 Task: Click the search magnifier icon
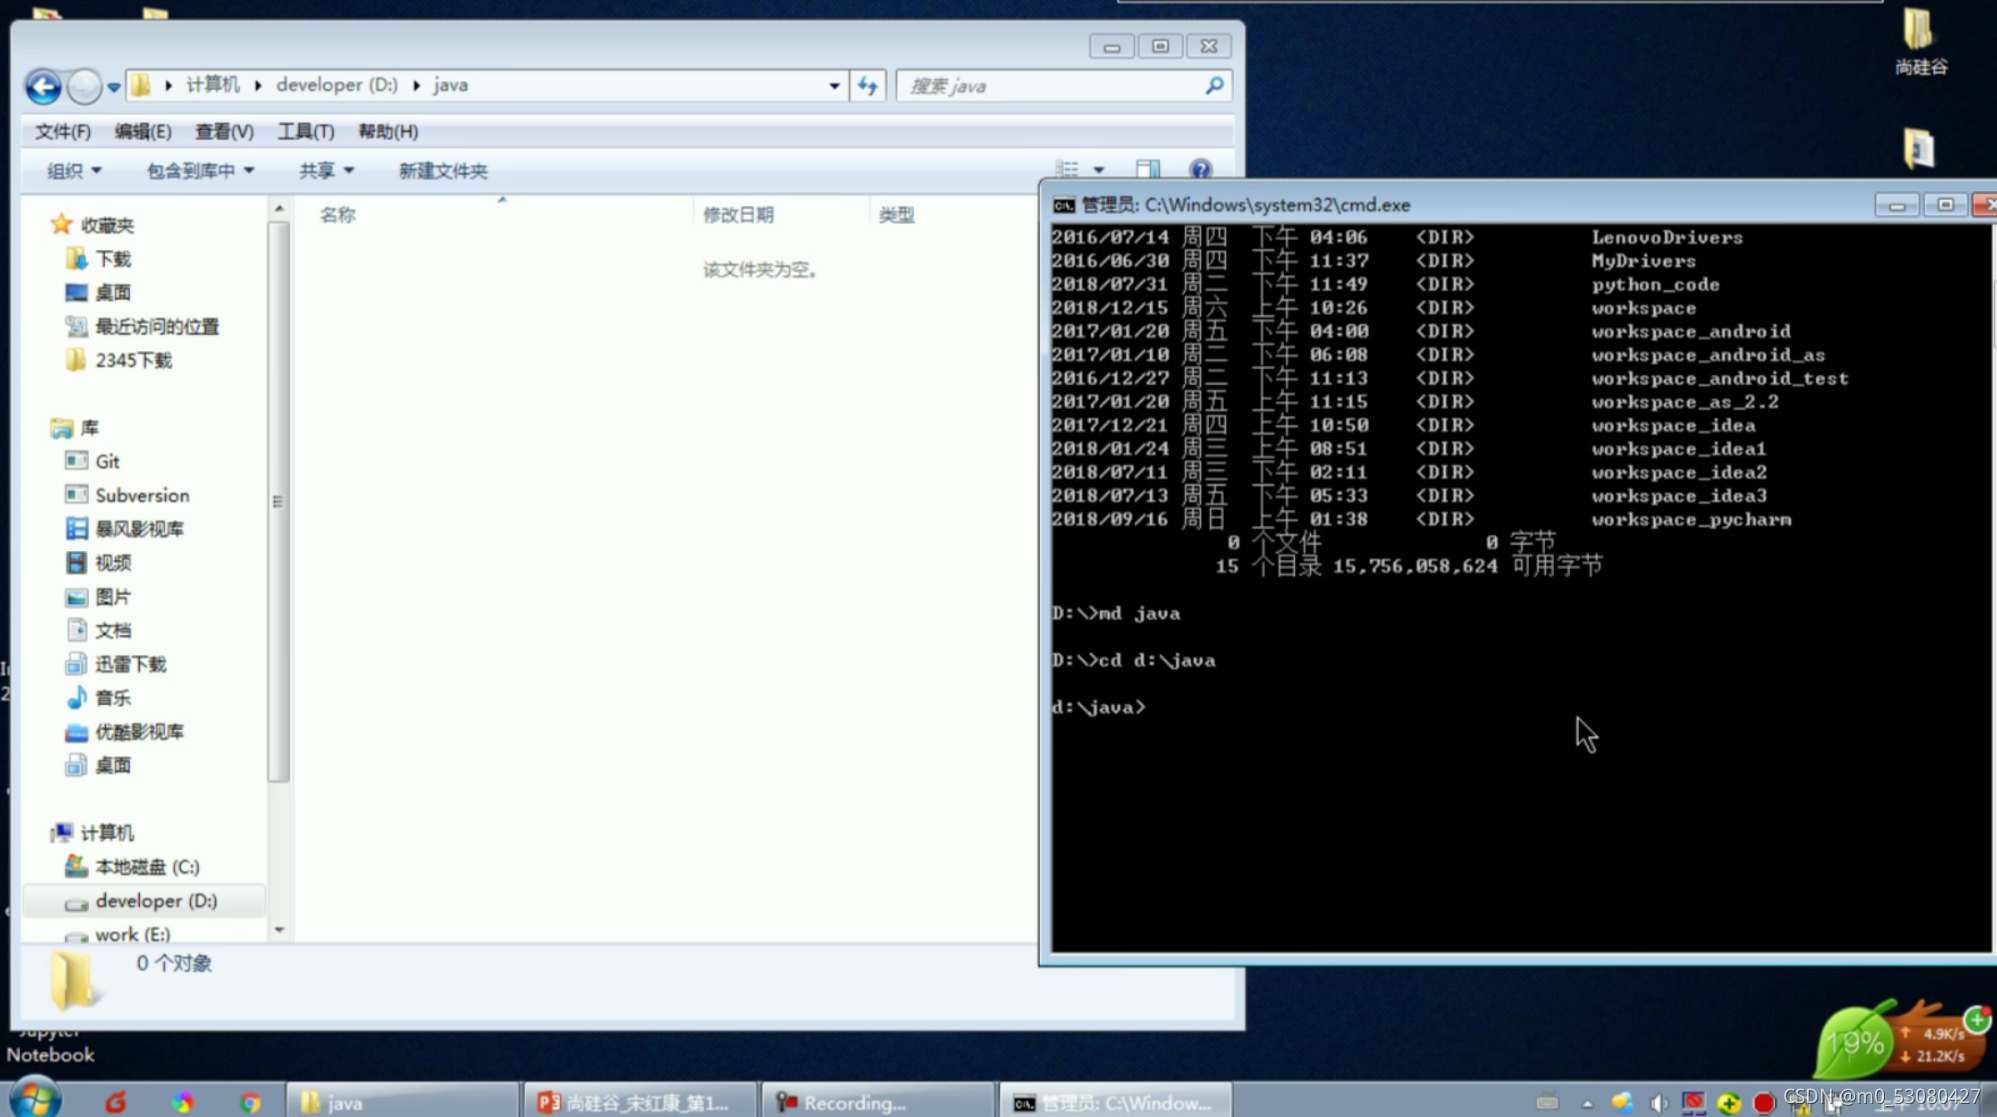point(1214,86)
